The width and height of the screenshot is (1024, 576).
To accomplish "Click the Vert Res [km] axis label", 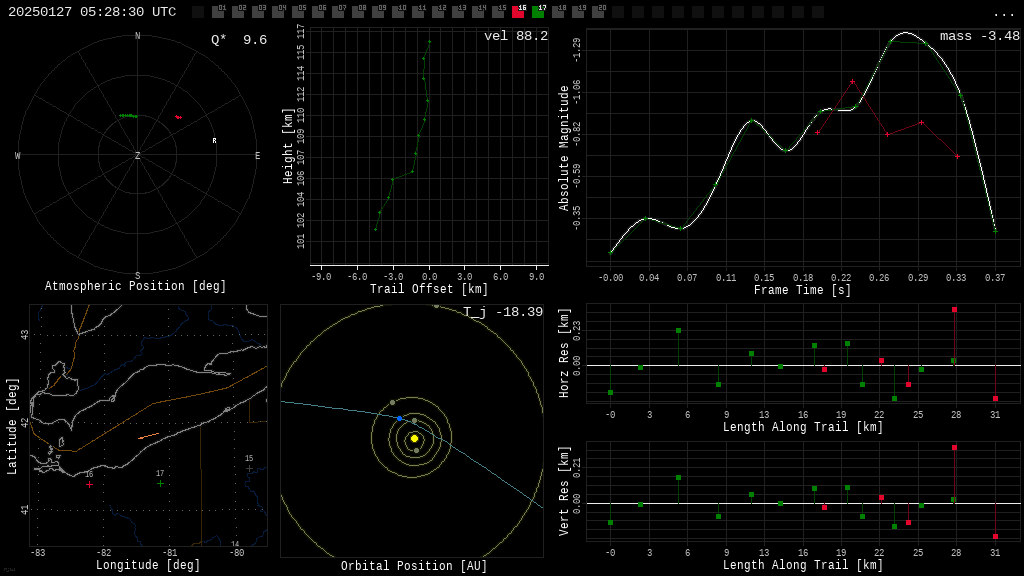I will click(x=564, y=491).
